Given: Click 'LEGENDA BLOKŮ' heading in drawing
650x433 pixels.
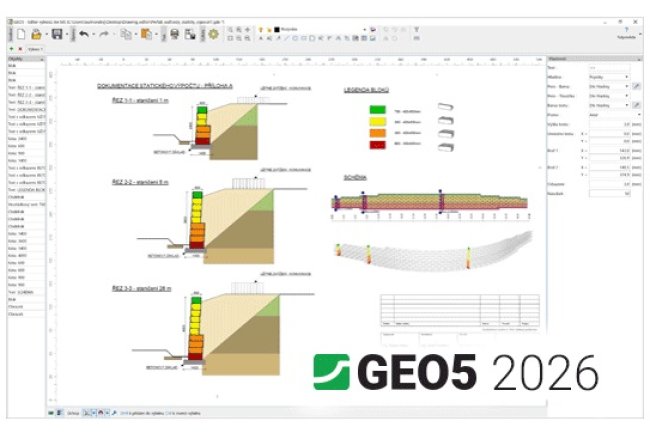Looking at the screenshot, I should 366,90.
